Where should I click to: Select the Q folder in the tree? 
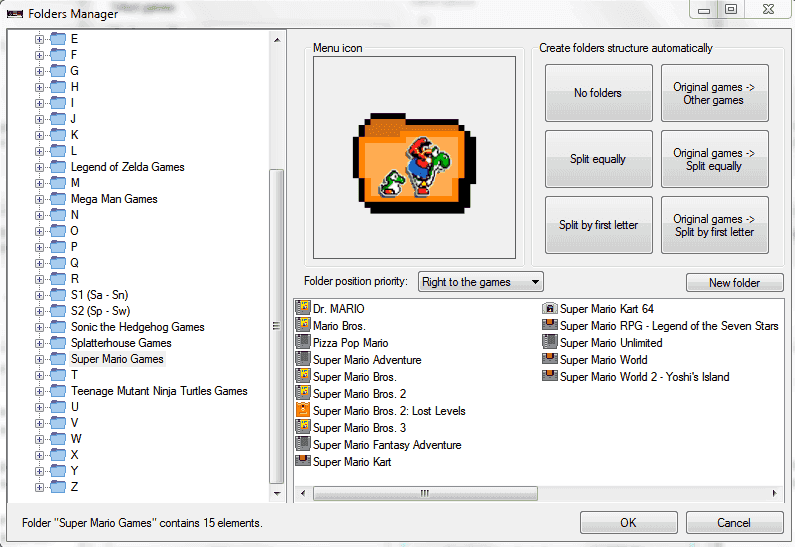click(x=75, y=263)
